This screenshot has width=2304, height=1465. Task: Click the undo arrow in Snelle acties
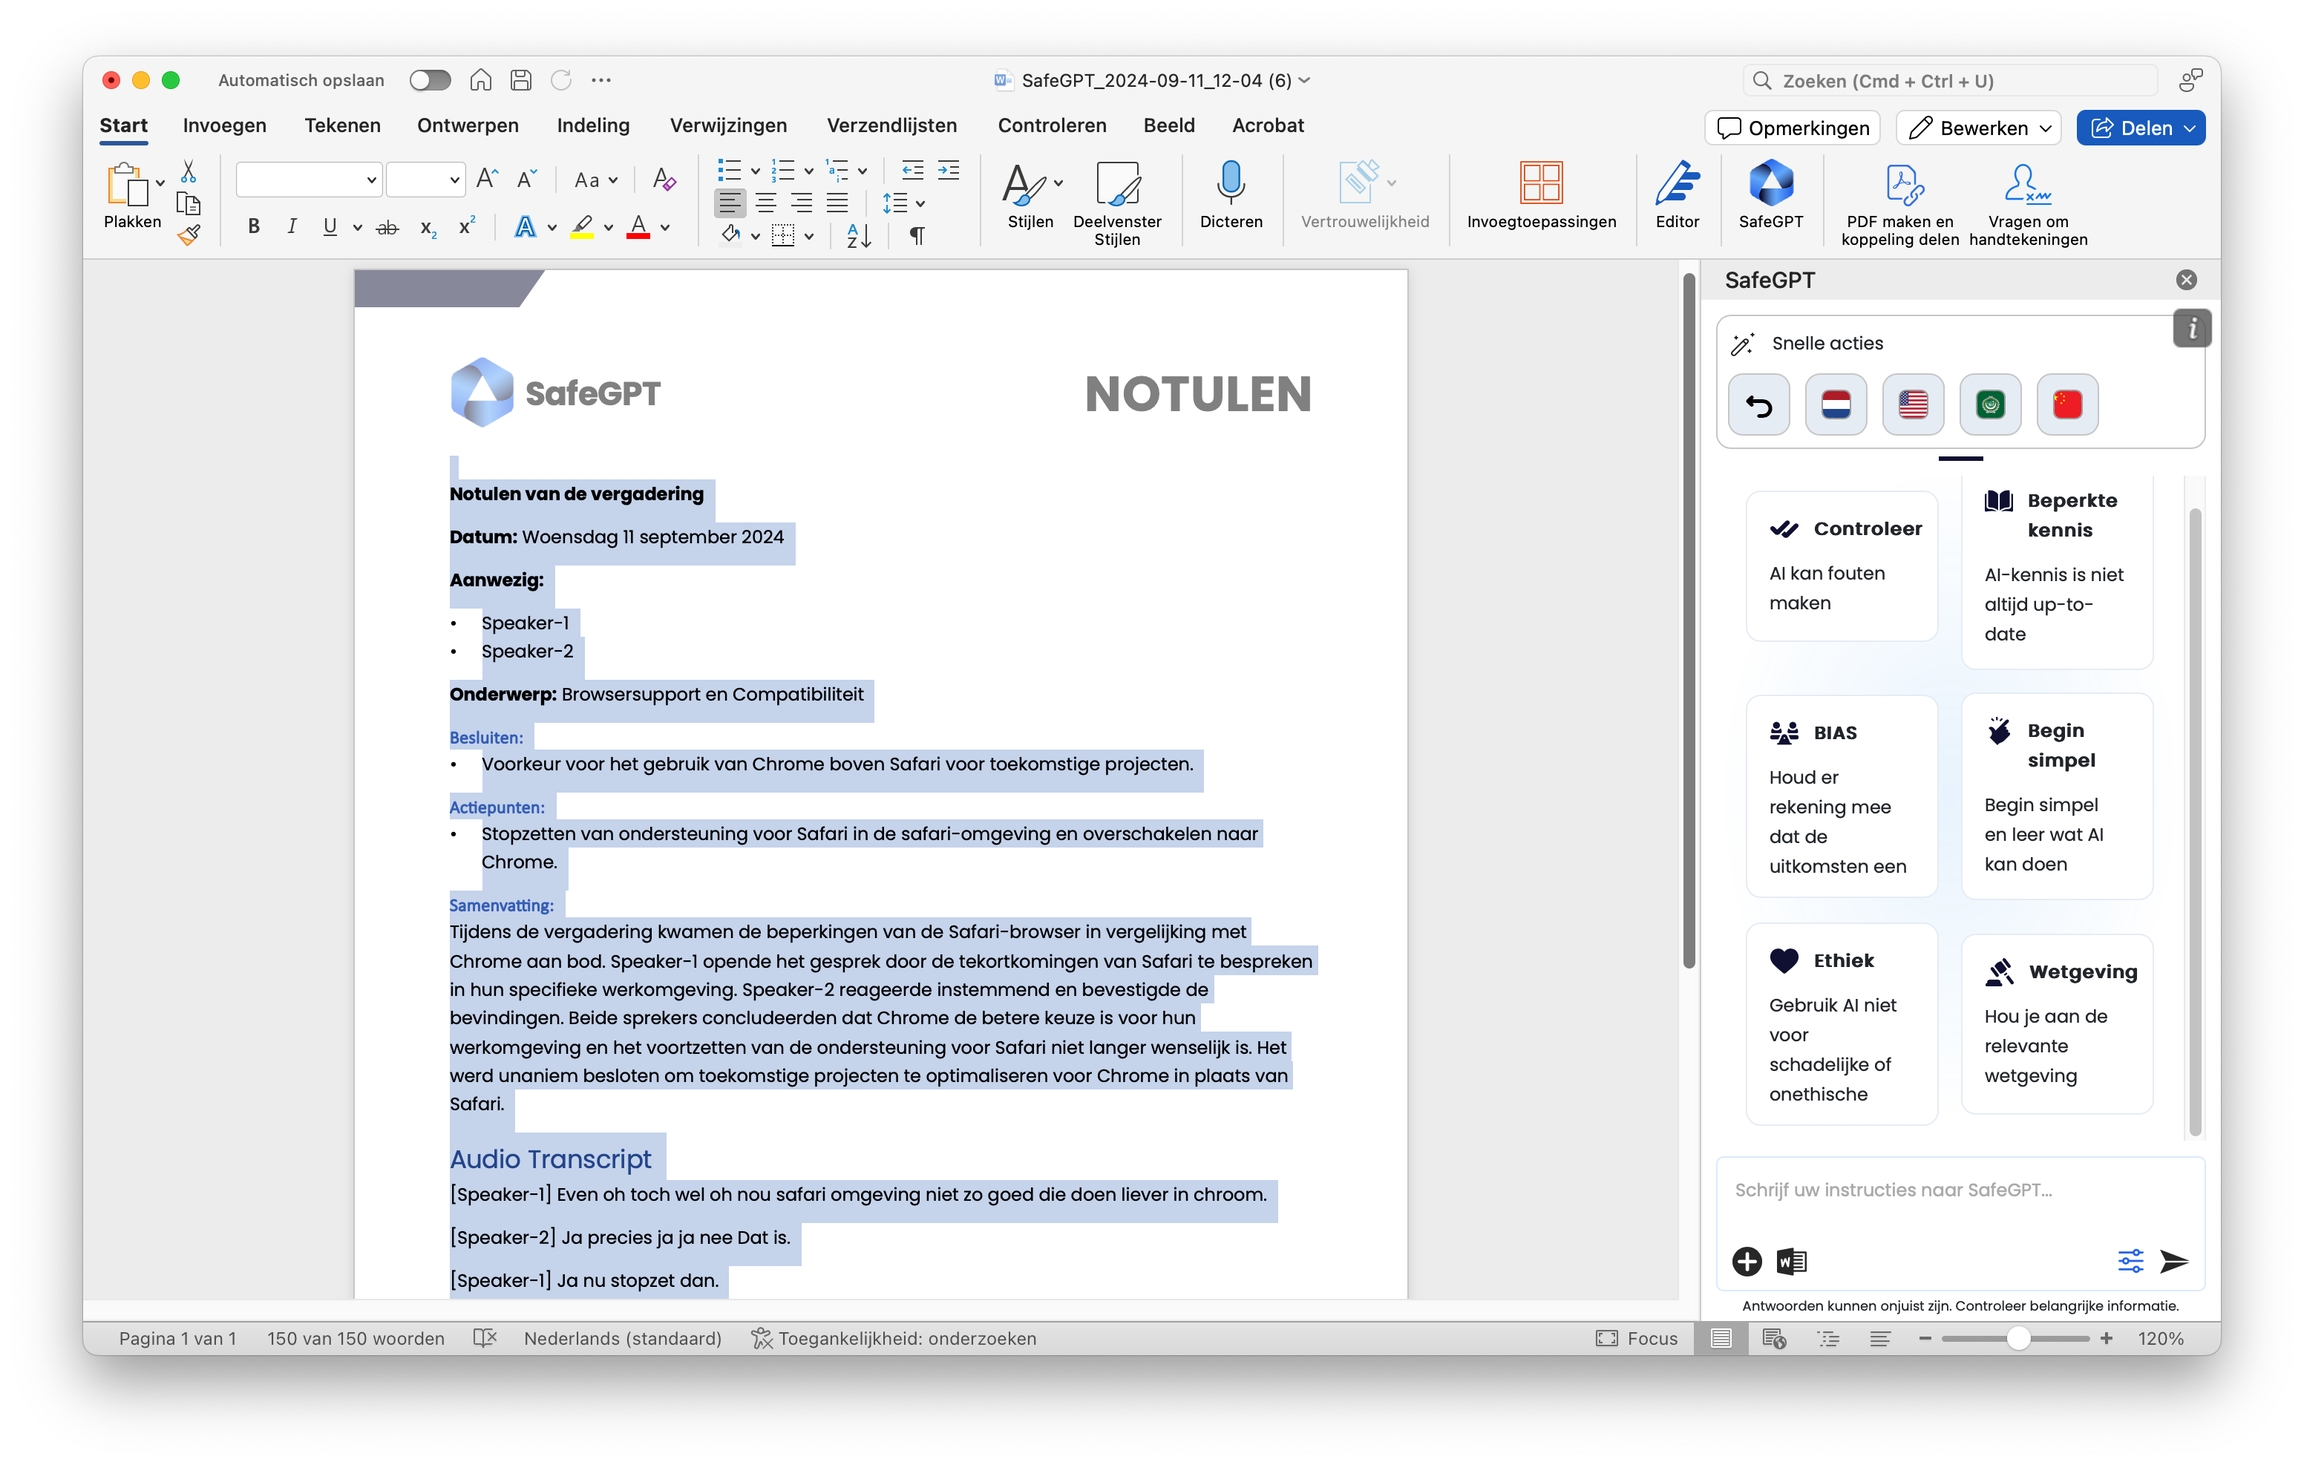point(1758,405)
